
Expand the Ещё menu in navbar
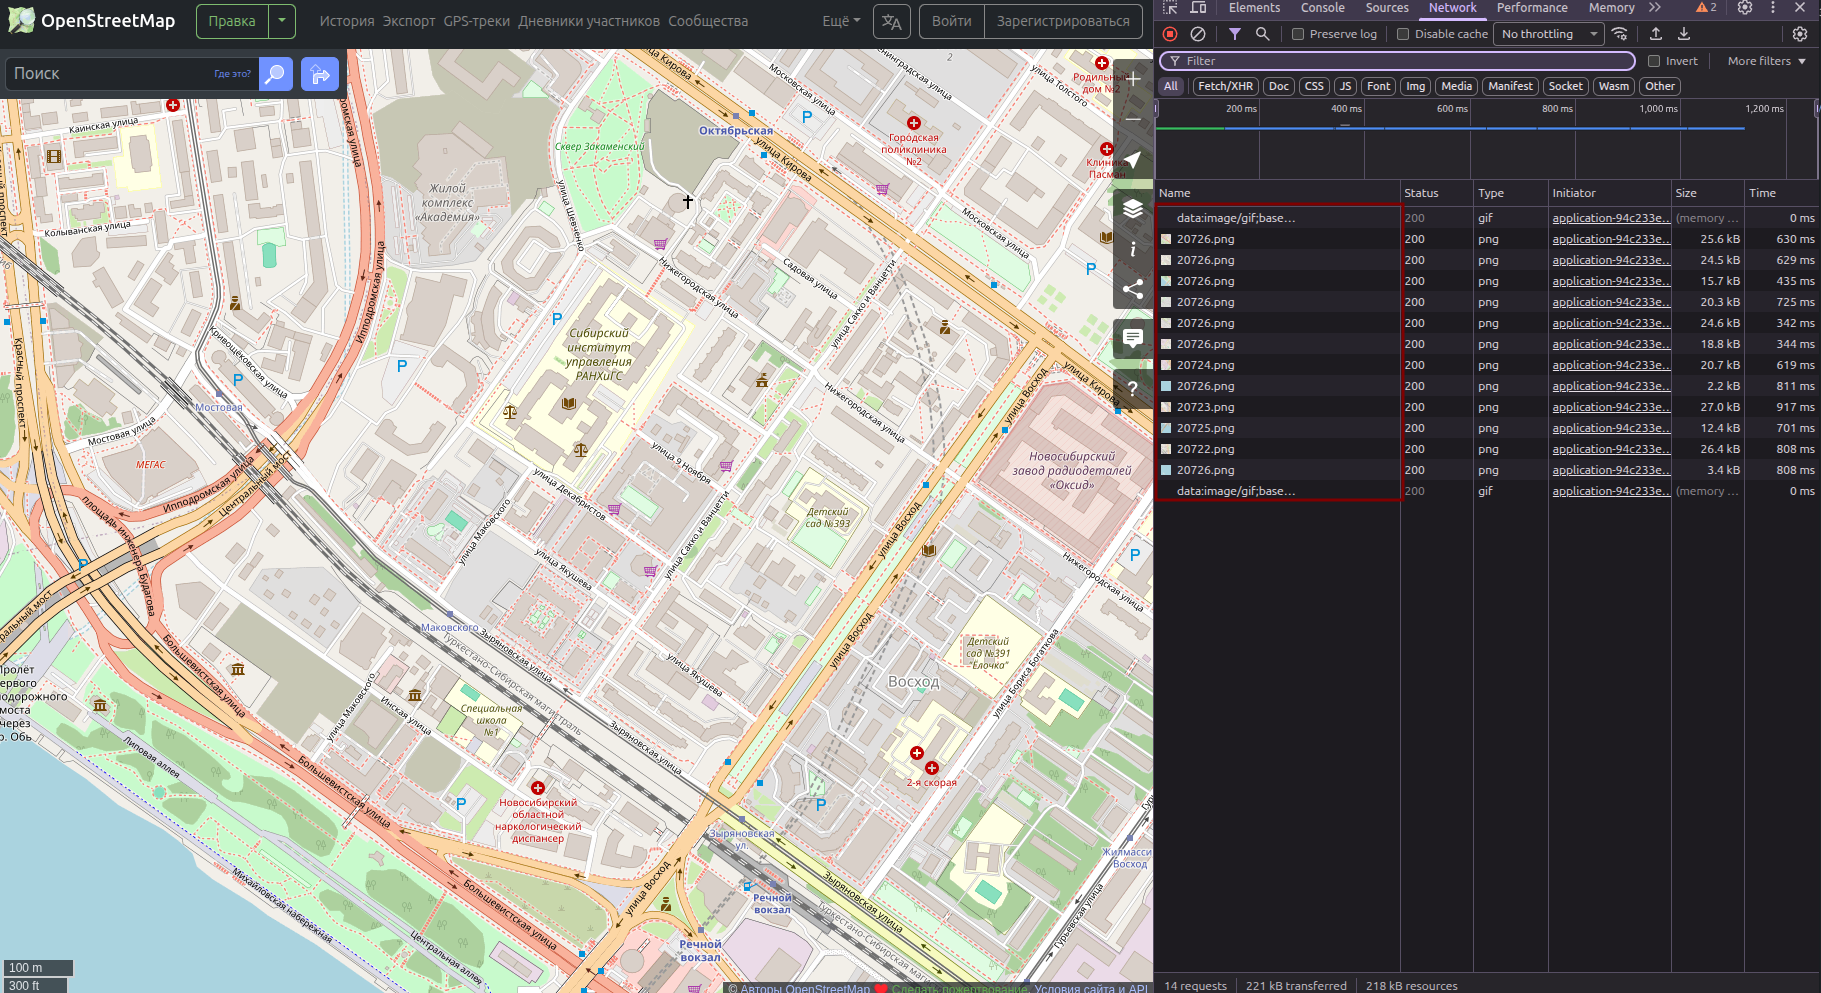point(841,21)
